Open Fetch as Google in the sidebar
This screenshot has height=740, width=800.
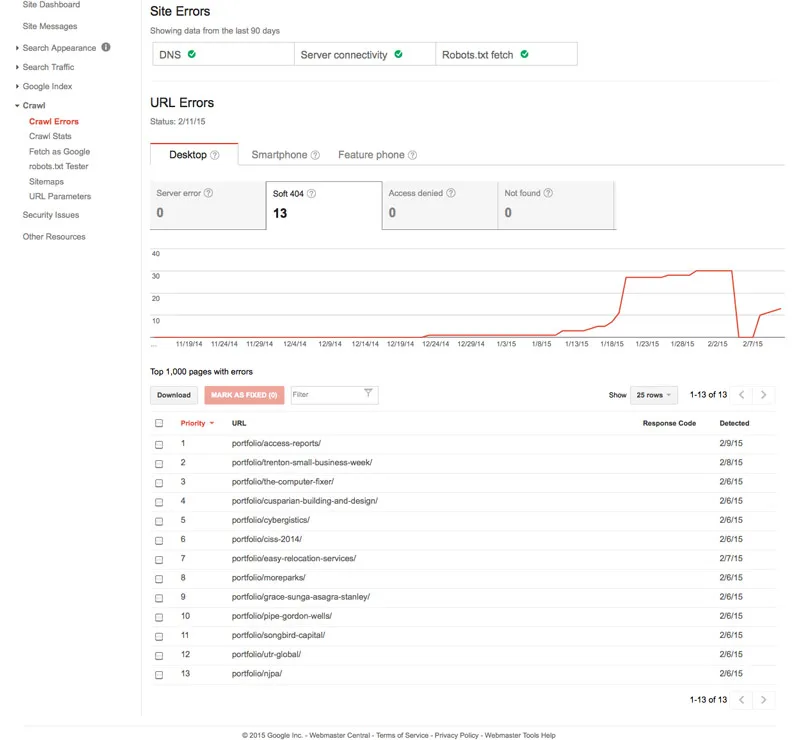coord(59,152)
